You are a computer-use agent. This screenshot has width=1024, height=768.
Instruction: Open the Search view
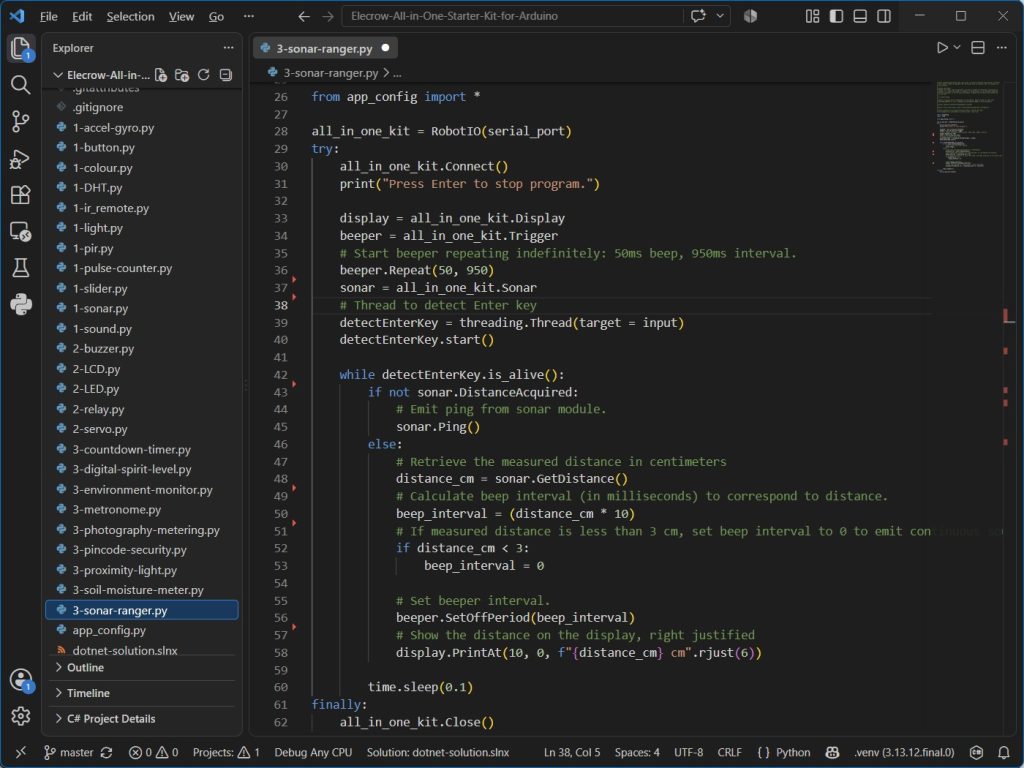tap(20, 84)
